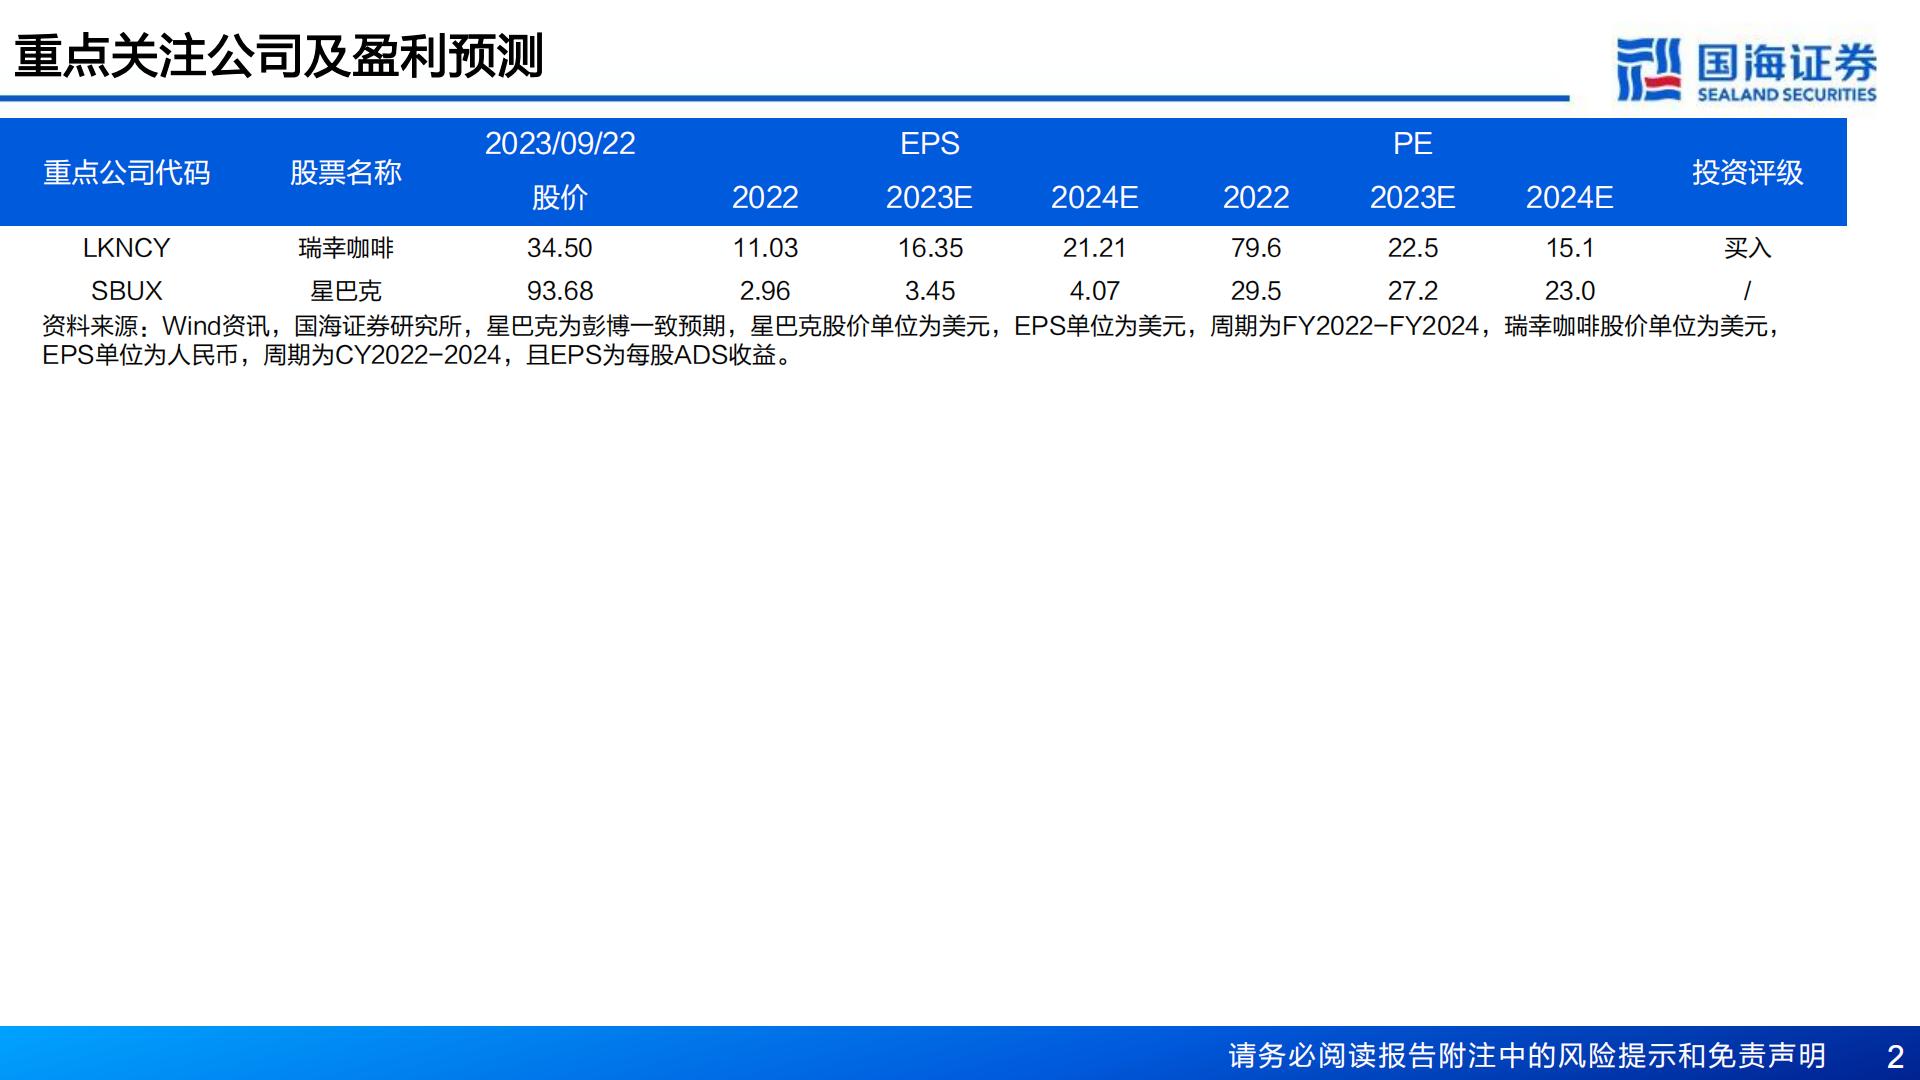Click the footnote line starting EPS单位为人民币

coord(420,355)
